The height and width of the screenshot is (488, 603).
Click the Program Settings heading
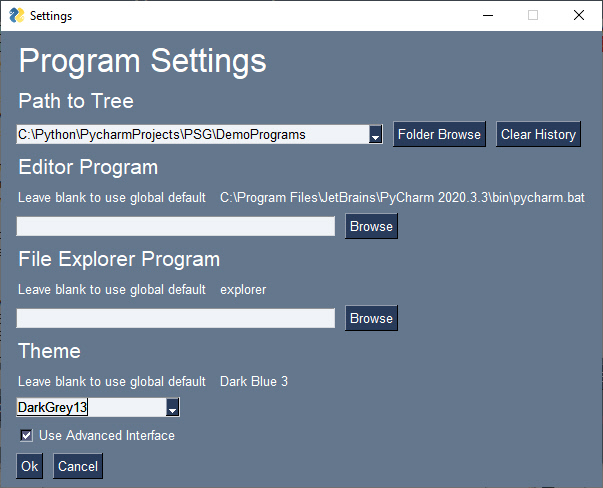pyautogui.click(x=143, y=61)
